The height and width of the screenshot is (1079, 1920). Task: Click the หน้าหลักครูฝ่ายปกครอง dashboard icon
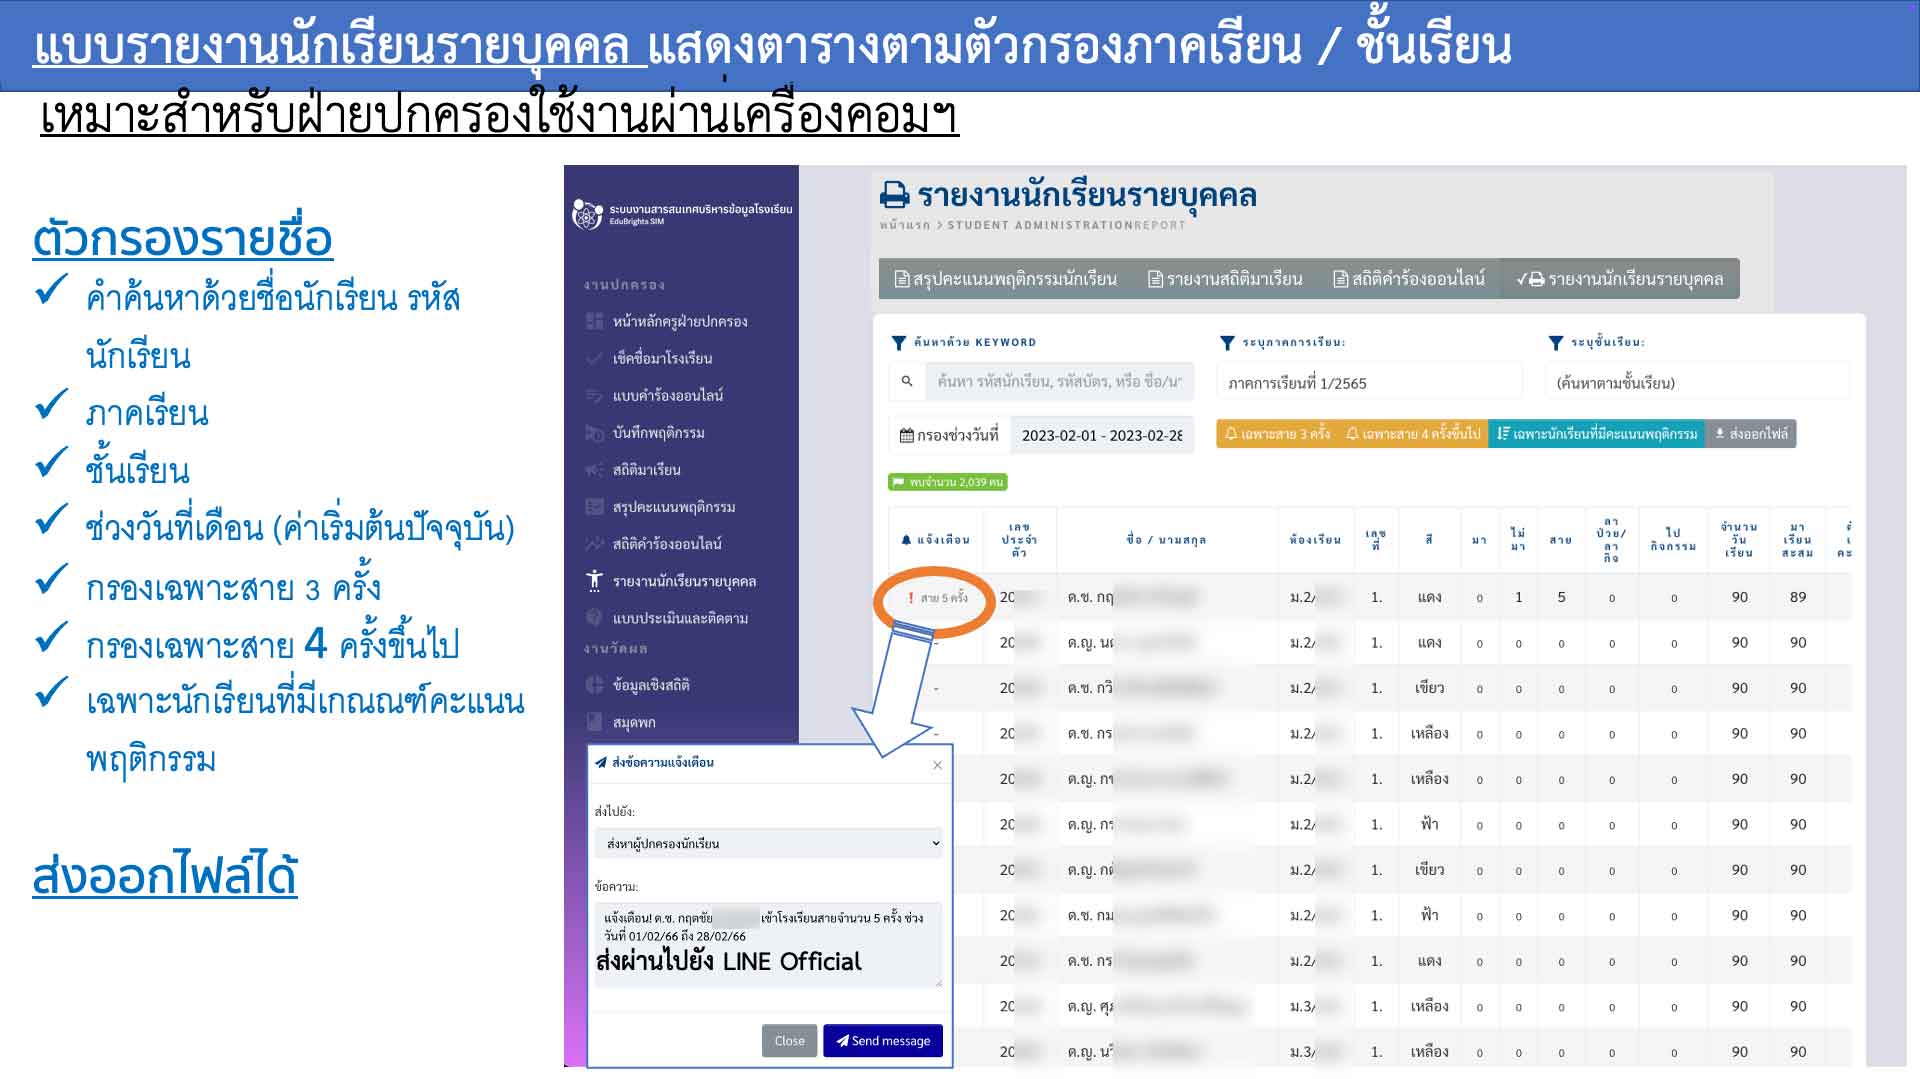(x=595, y=321)
